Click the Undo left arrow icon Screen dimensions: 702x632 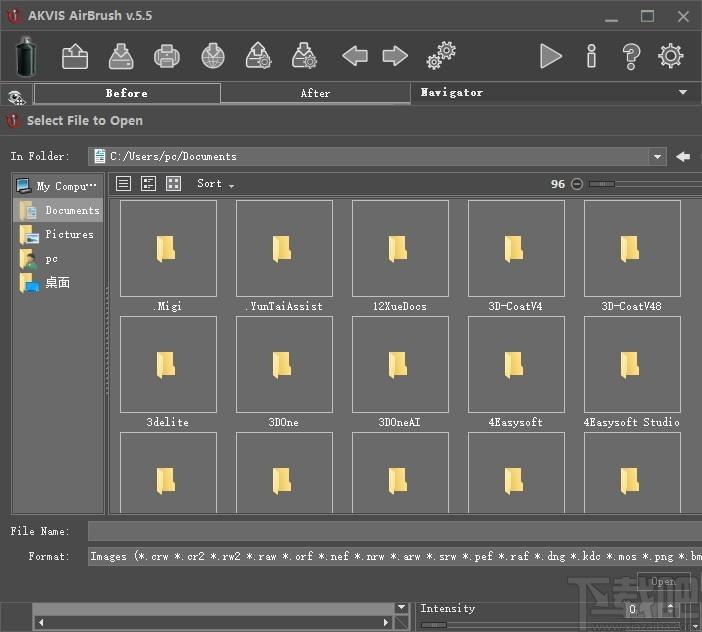coord(355,56)
